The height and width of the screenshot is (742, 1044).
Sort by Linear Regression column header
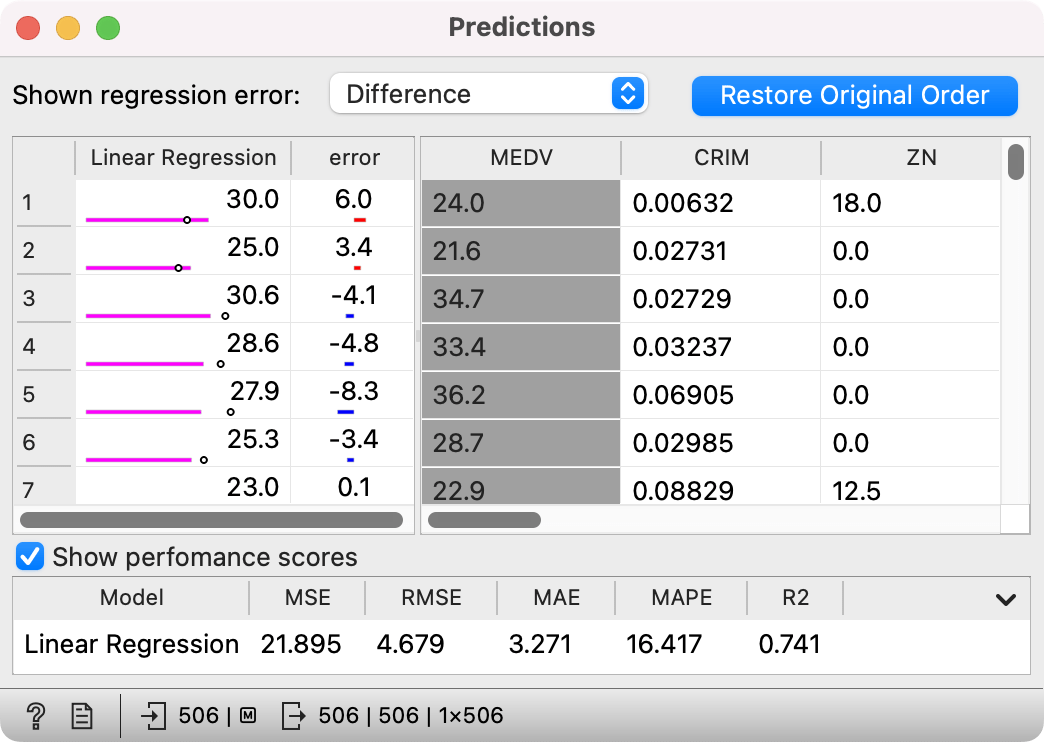[x=183, y=158]
